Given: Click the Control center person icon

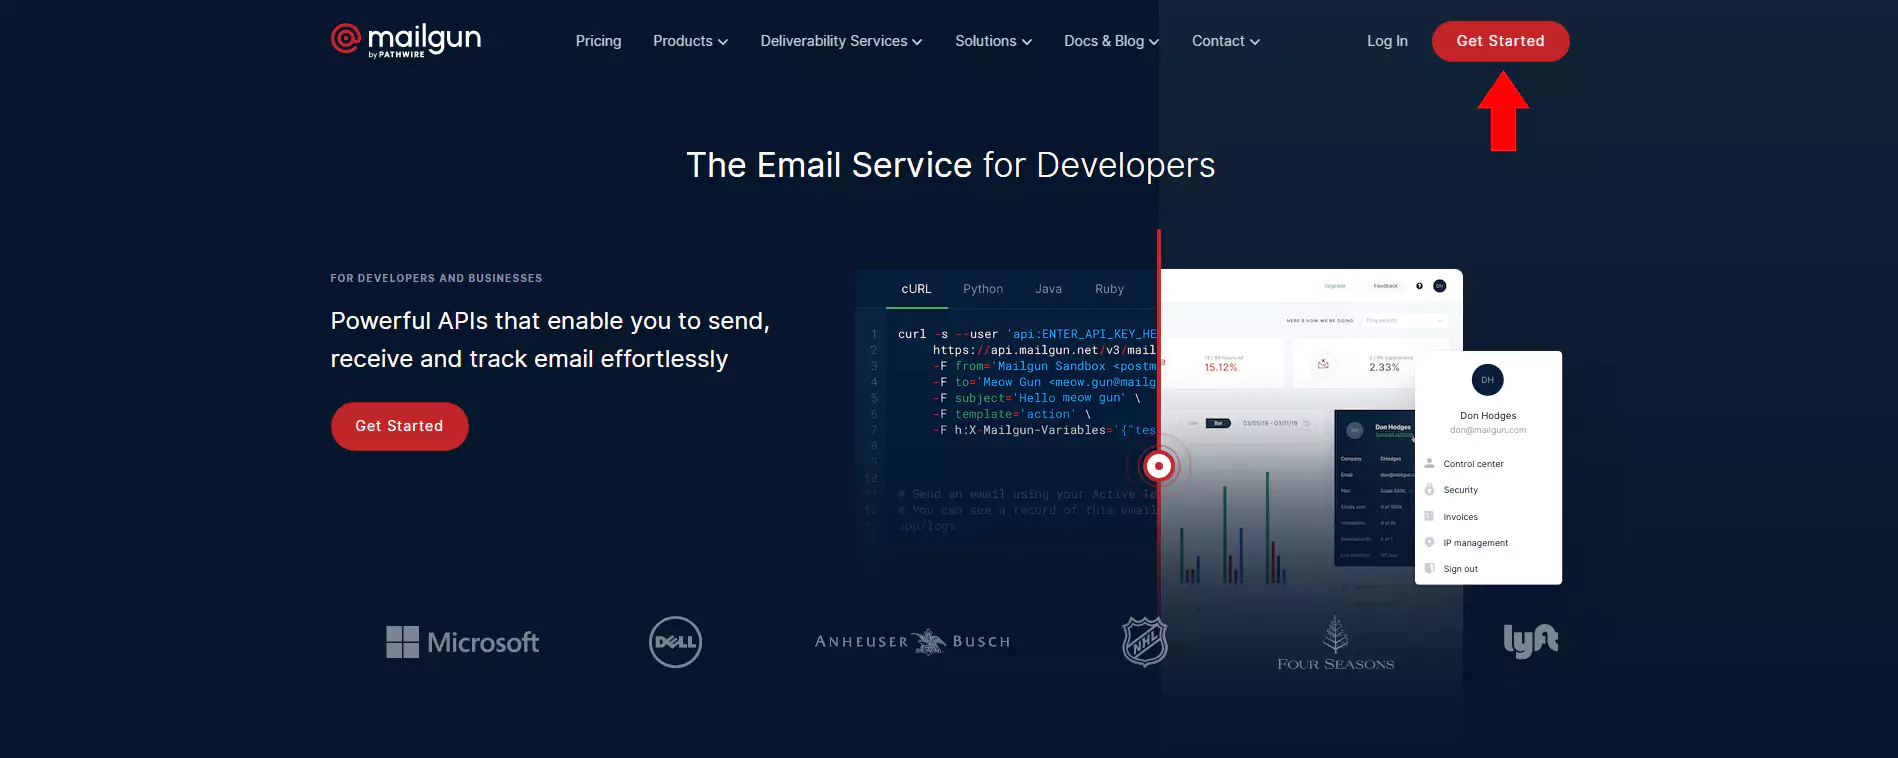Looking at the screenshot, I should point(1429,463).
